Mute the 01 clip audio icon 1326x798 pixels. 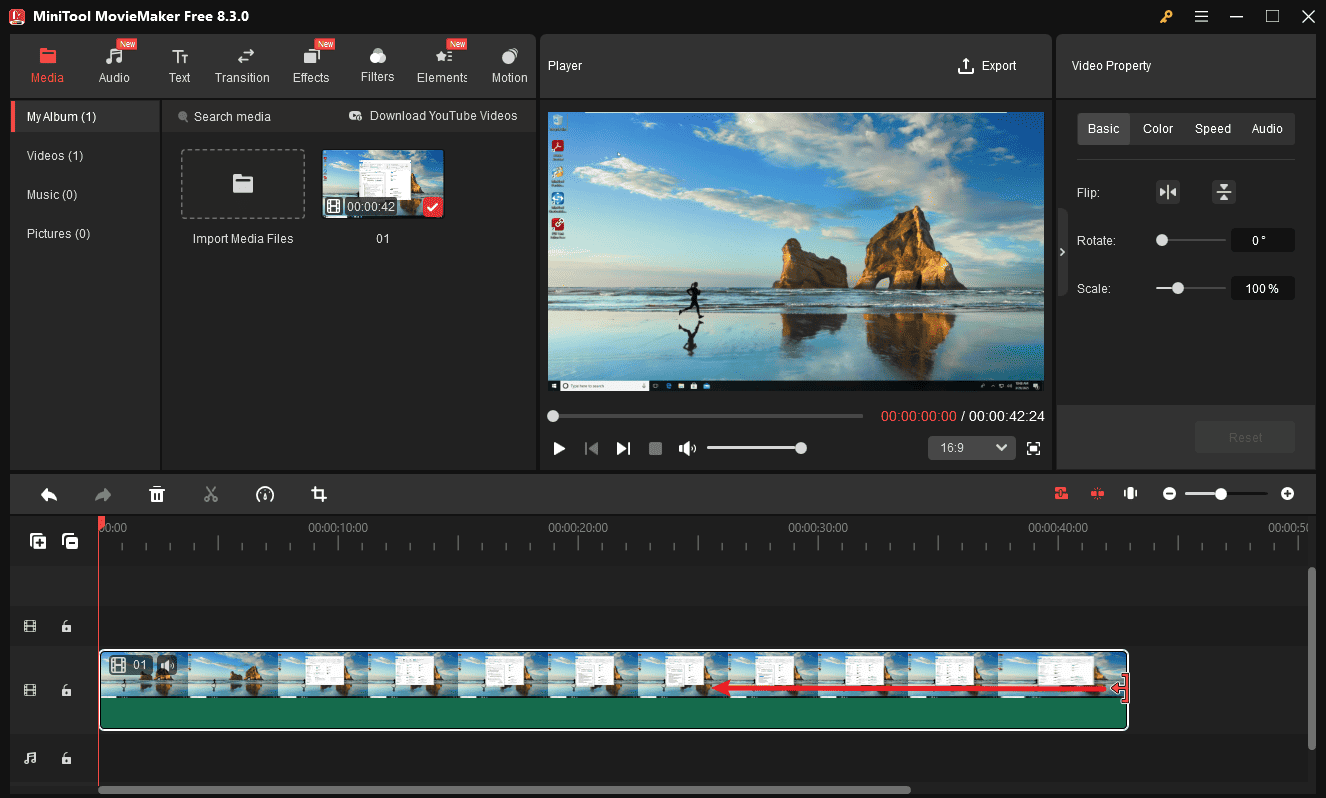(167, 665)
